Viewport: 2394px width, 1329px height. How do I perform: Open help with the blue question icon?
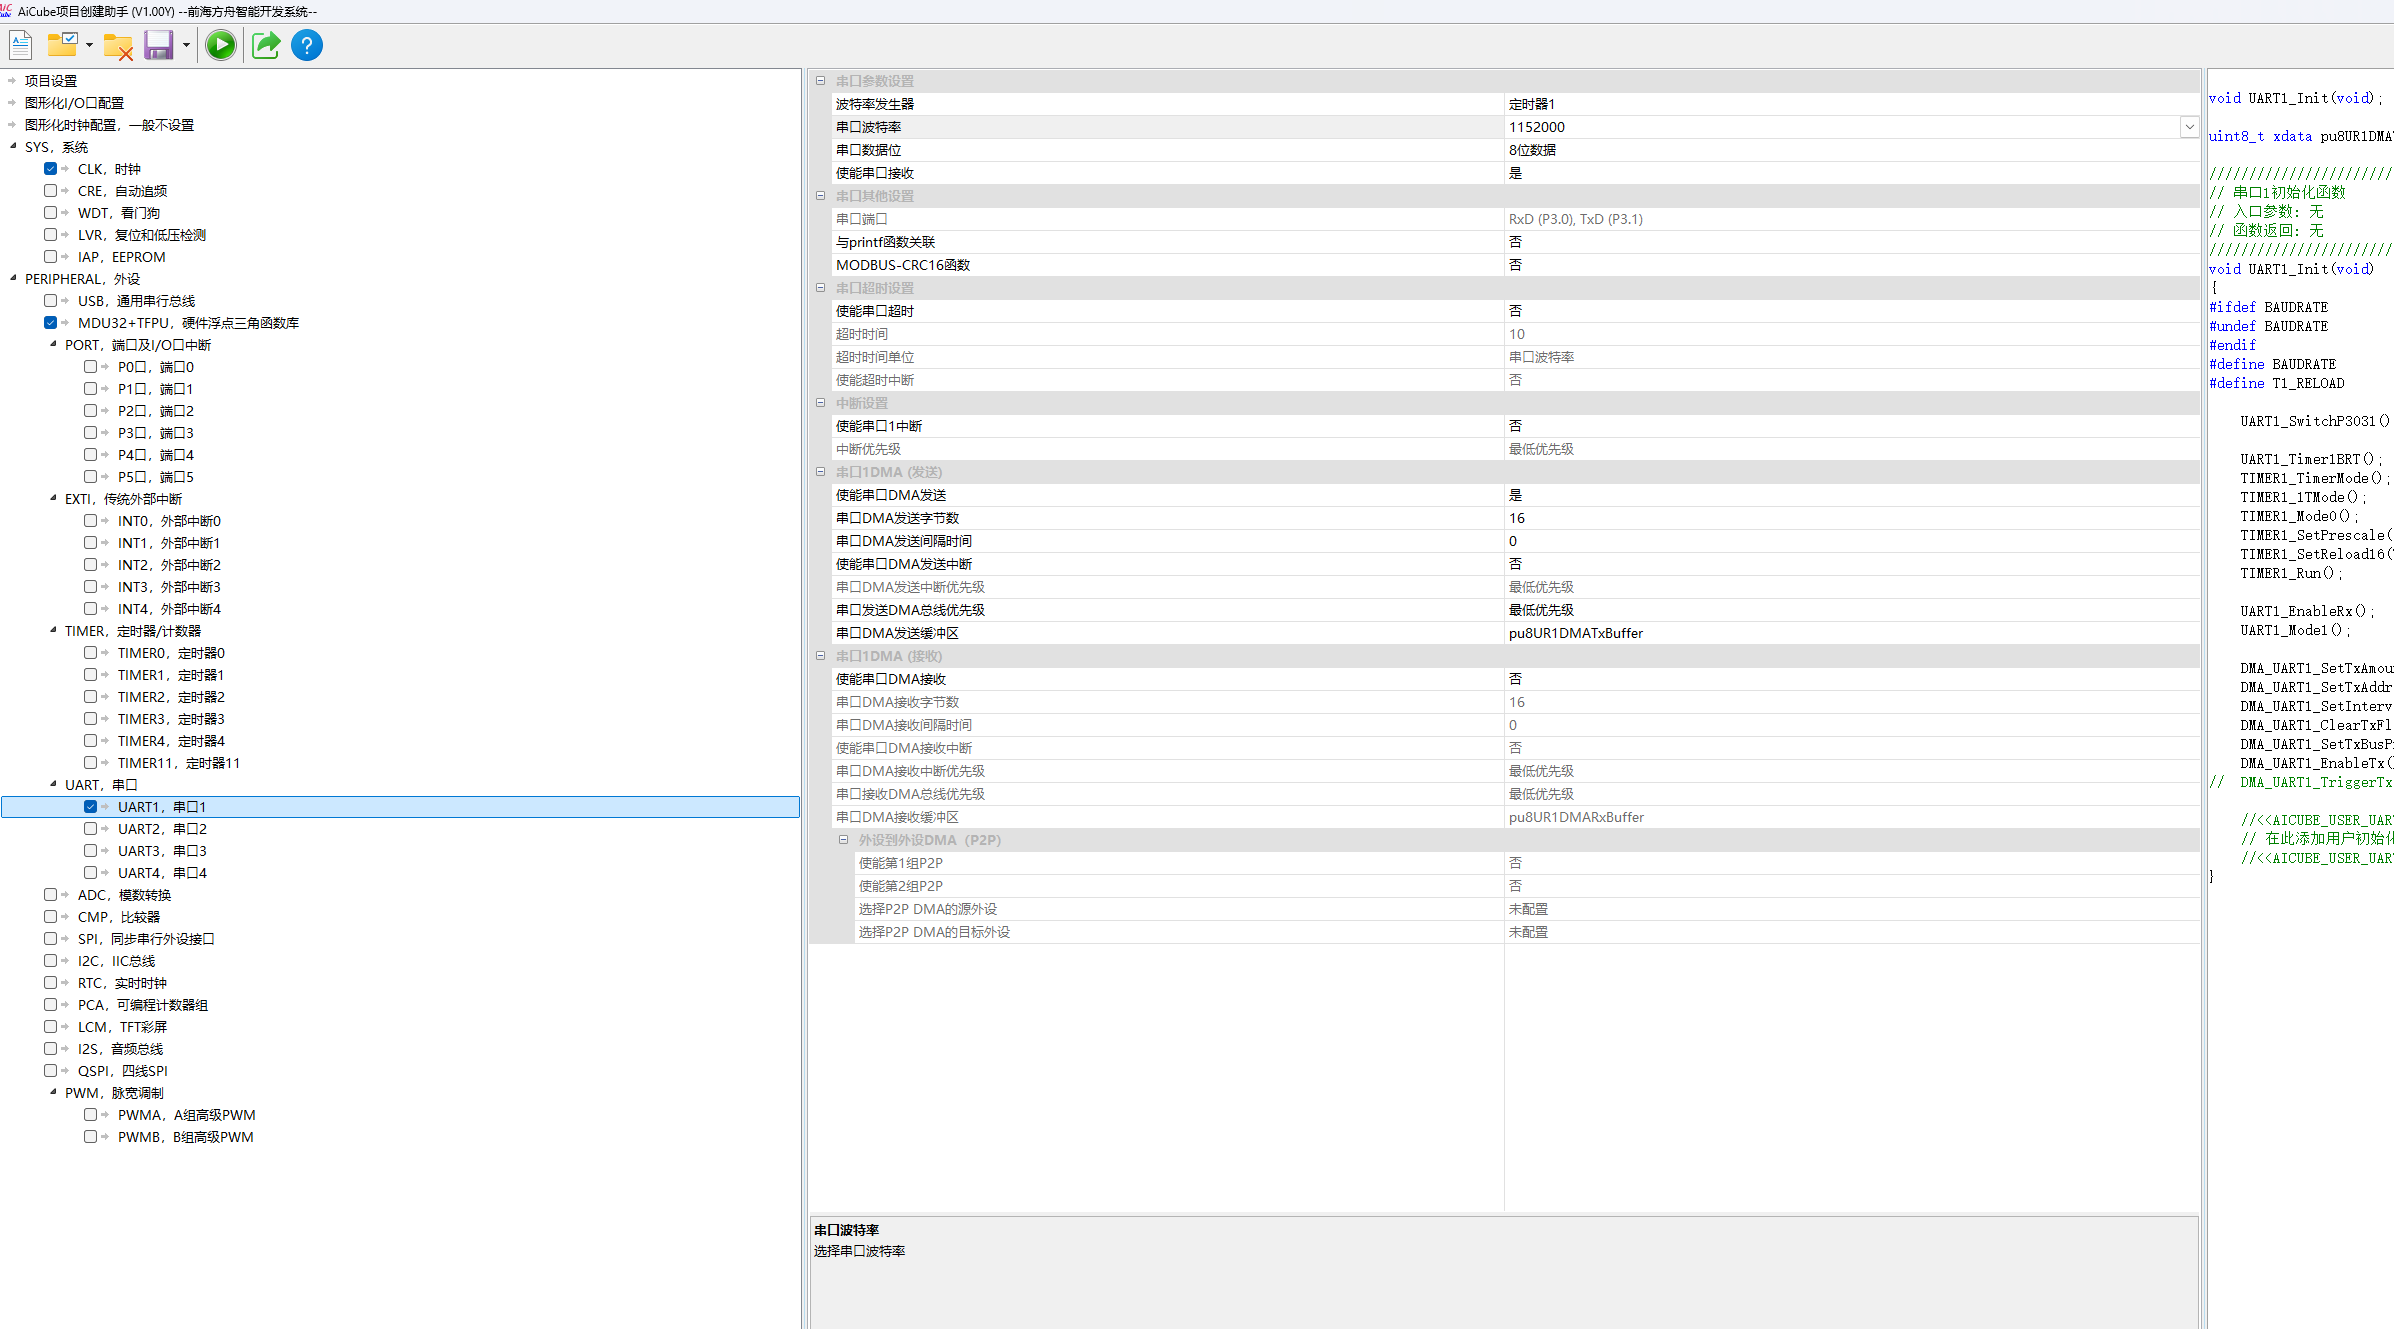click(307, 45)
